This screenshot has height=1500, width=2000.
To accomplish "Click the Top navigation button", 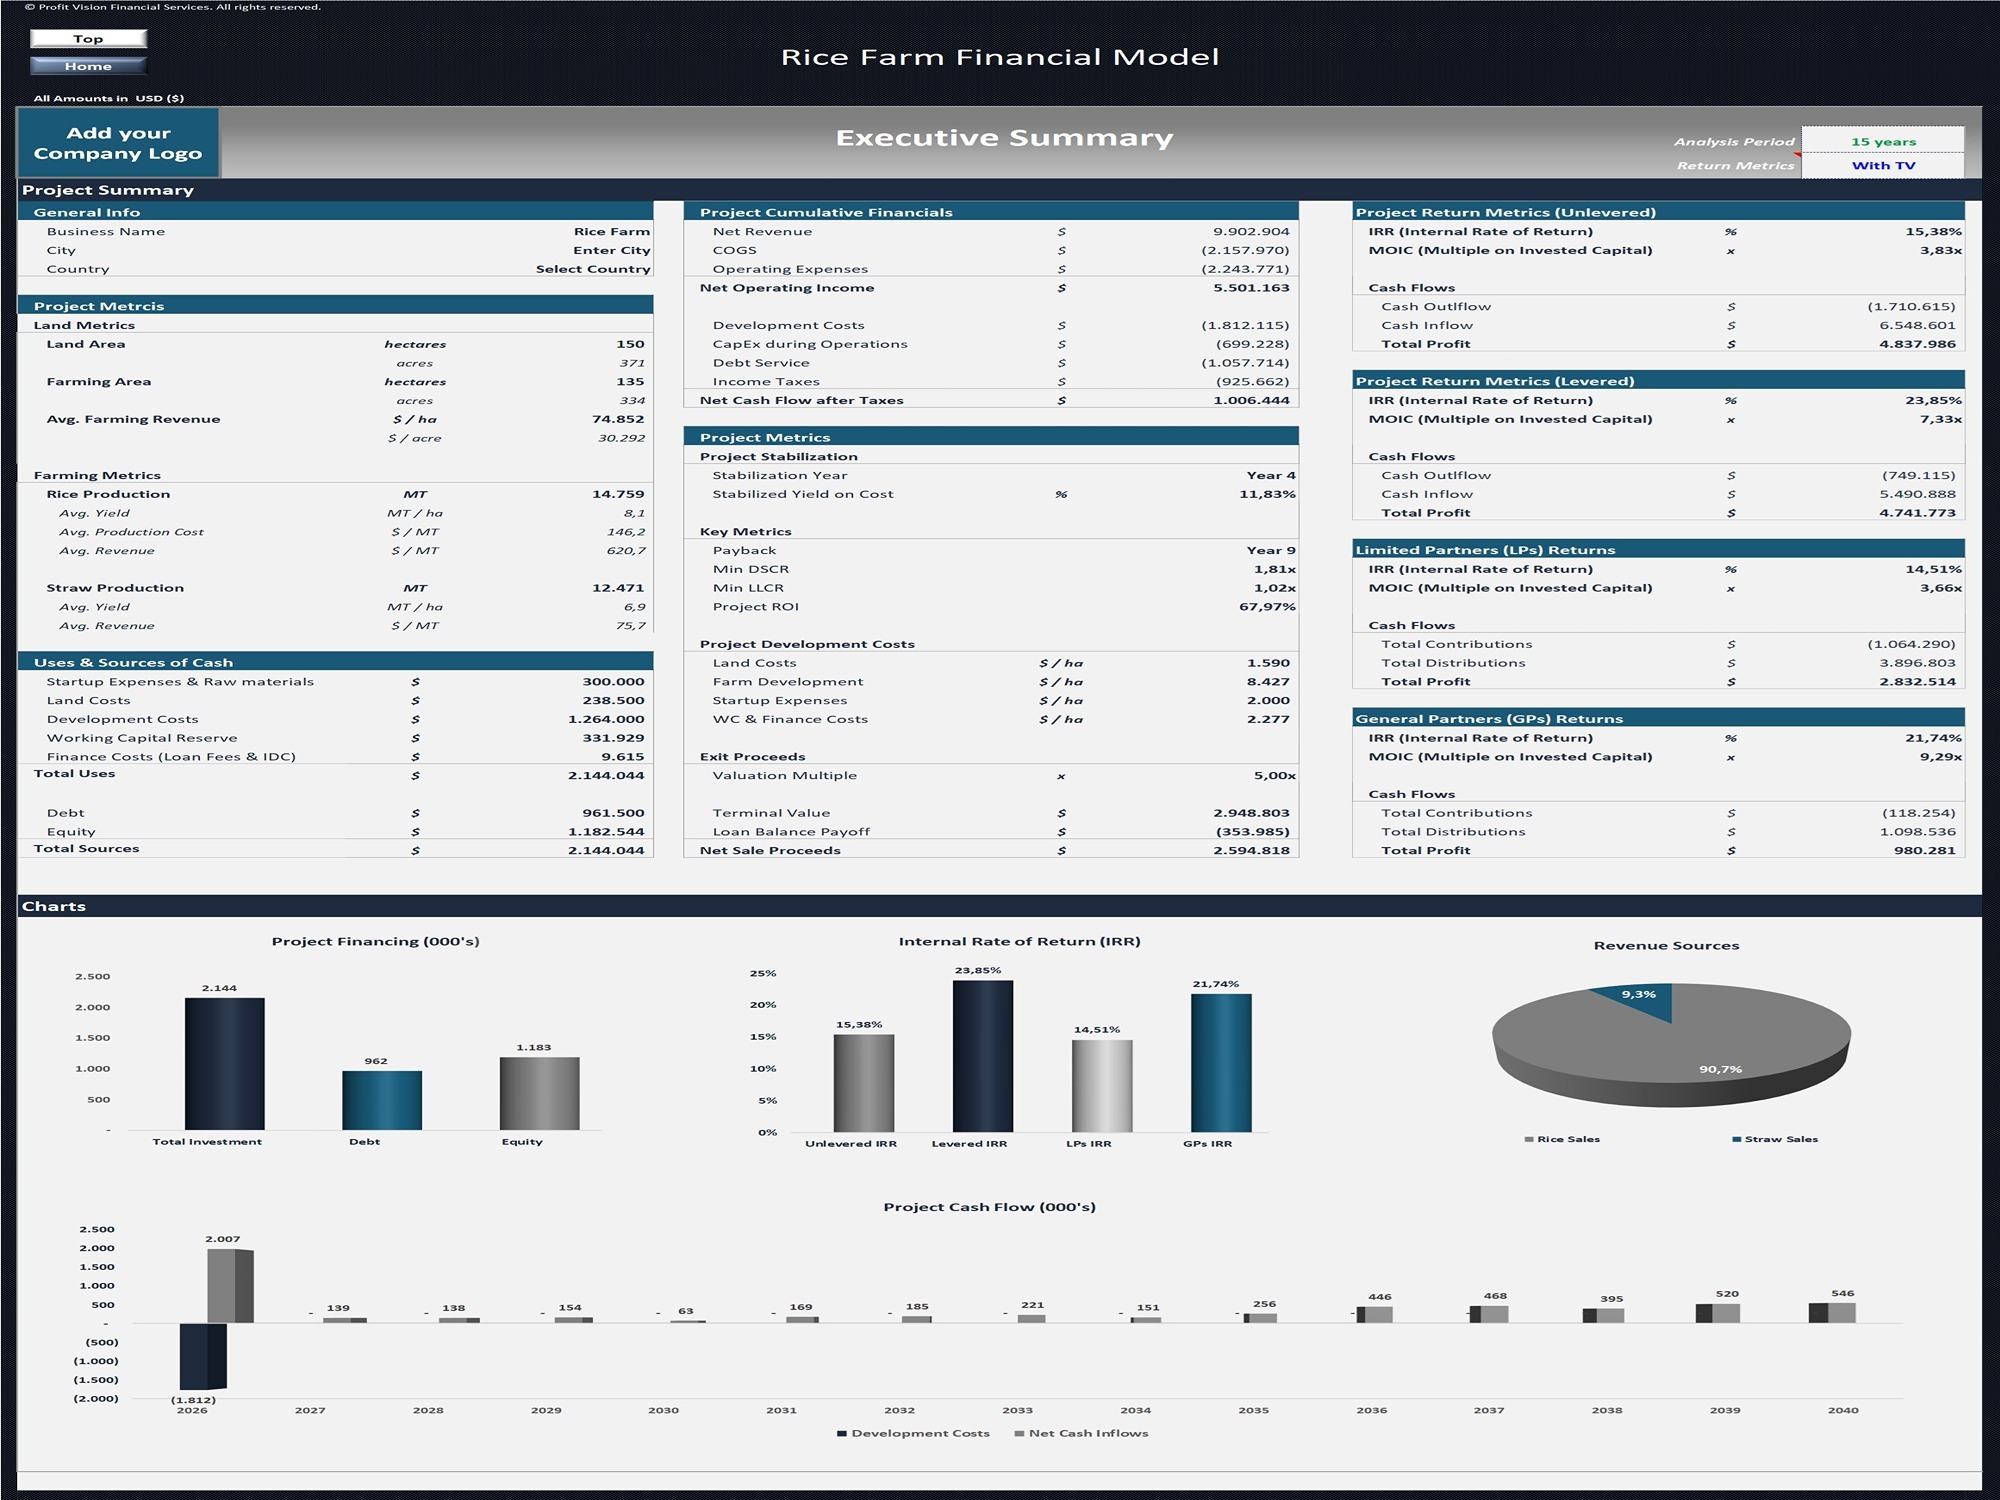I will (x=88, y=39).
